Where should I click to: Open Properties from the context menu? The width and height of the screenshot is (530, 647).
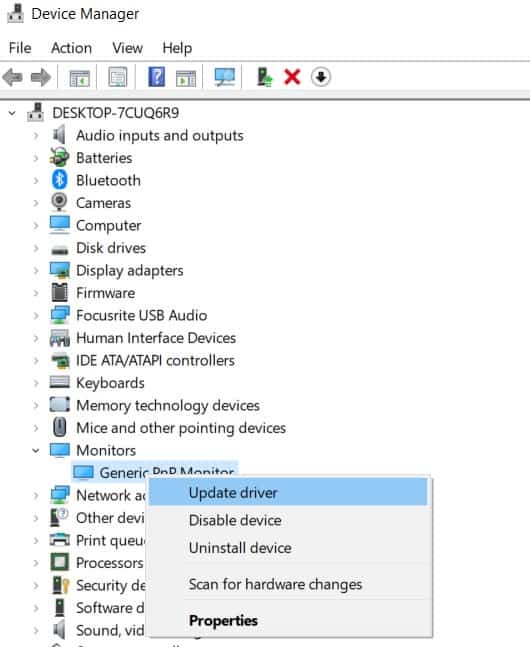pyautogui.click(x=288, y=620)
